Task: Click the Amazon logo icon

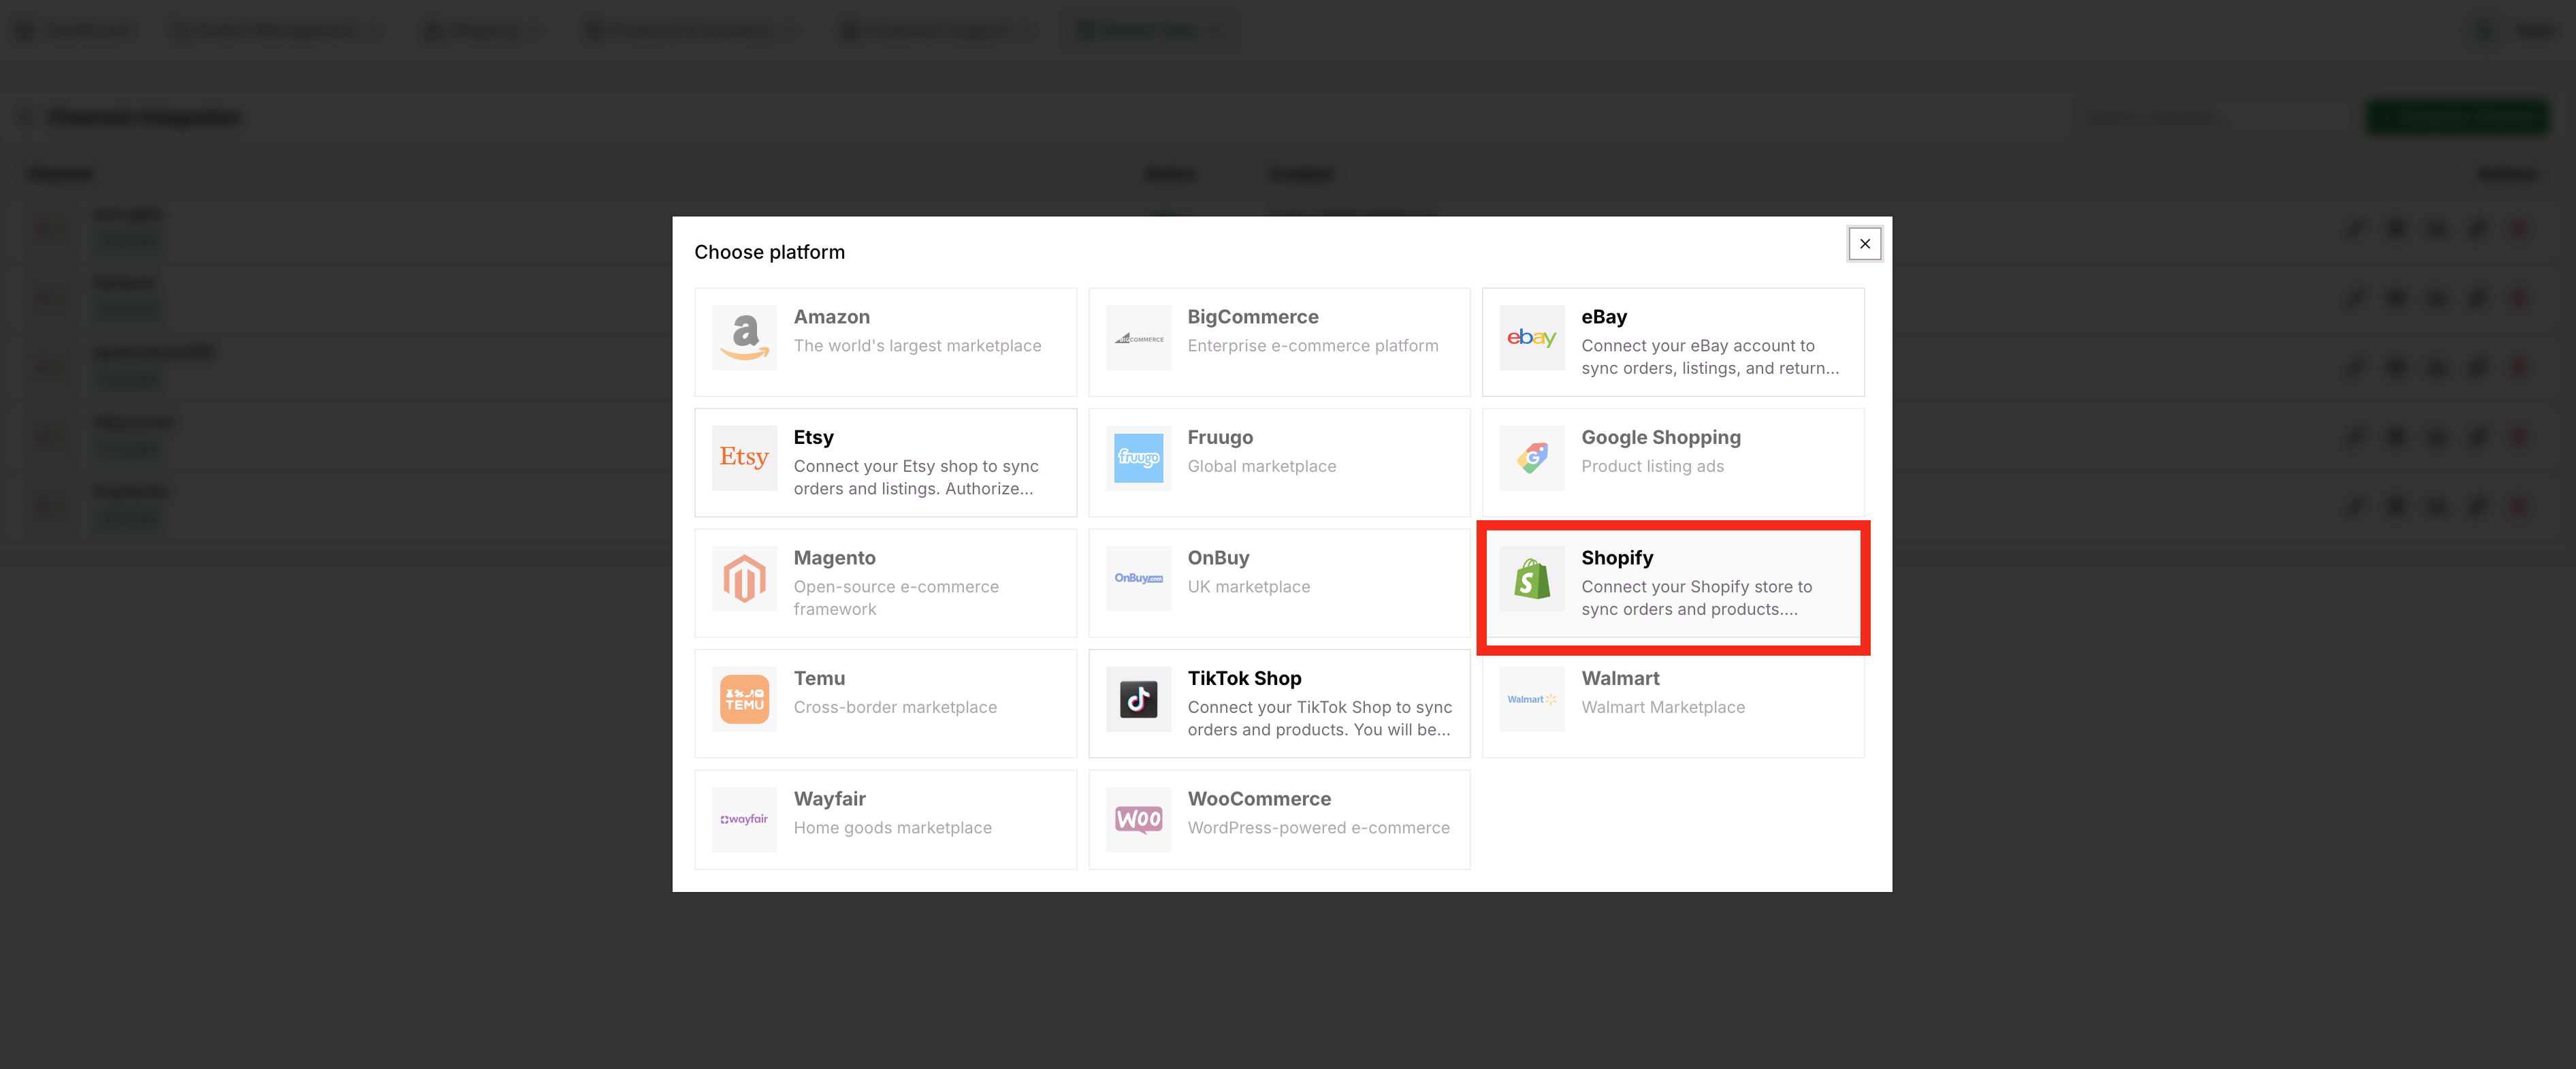Action: point(744,338)
